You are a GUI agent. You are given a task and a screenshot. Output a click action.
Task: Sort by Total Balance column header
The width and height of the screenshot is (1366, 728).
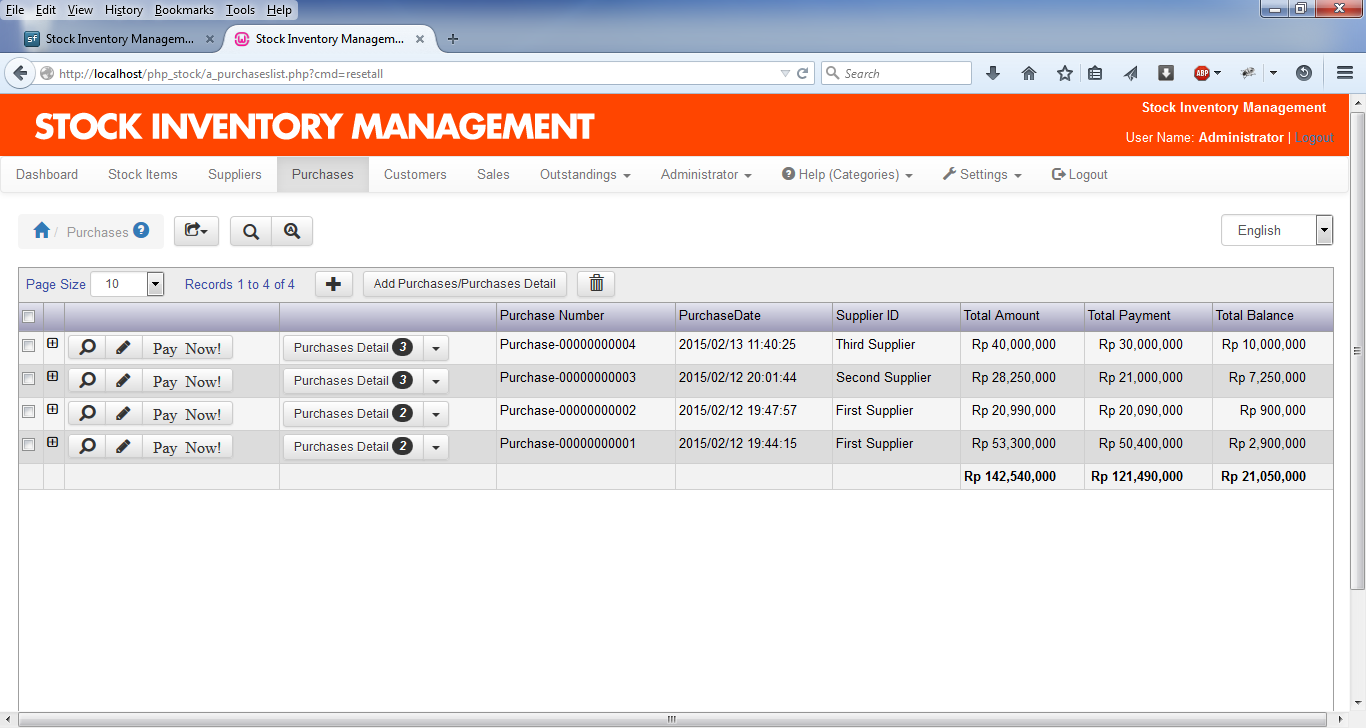click(1254, 315)
